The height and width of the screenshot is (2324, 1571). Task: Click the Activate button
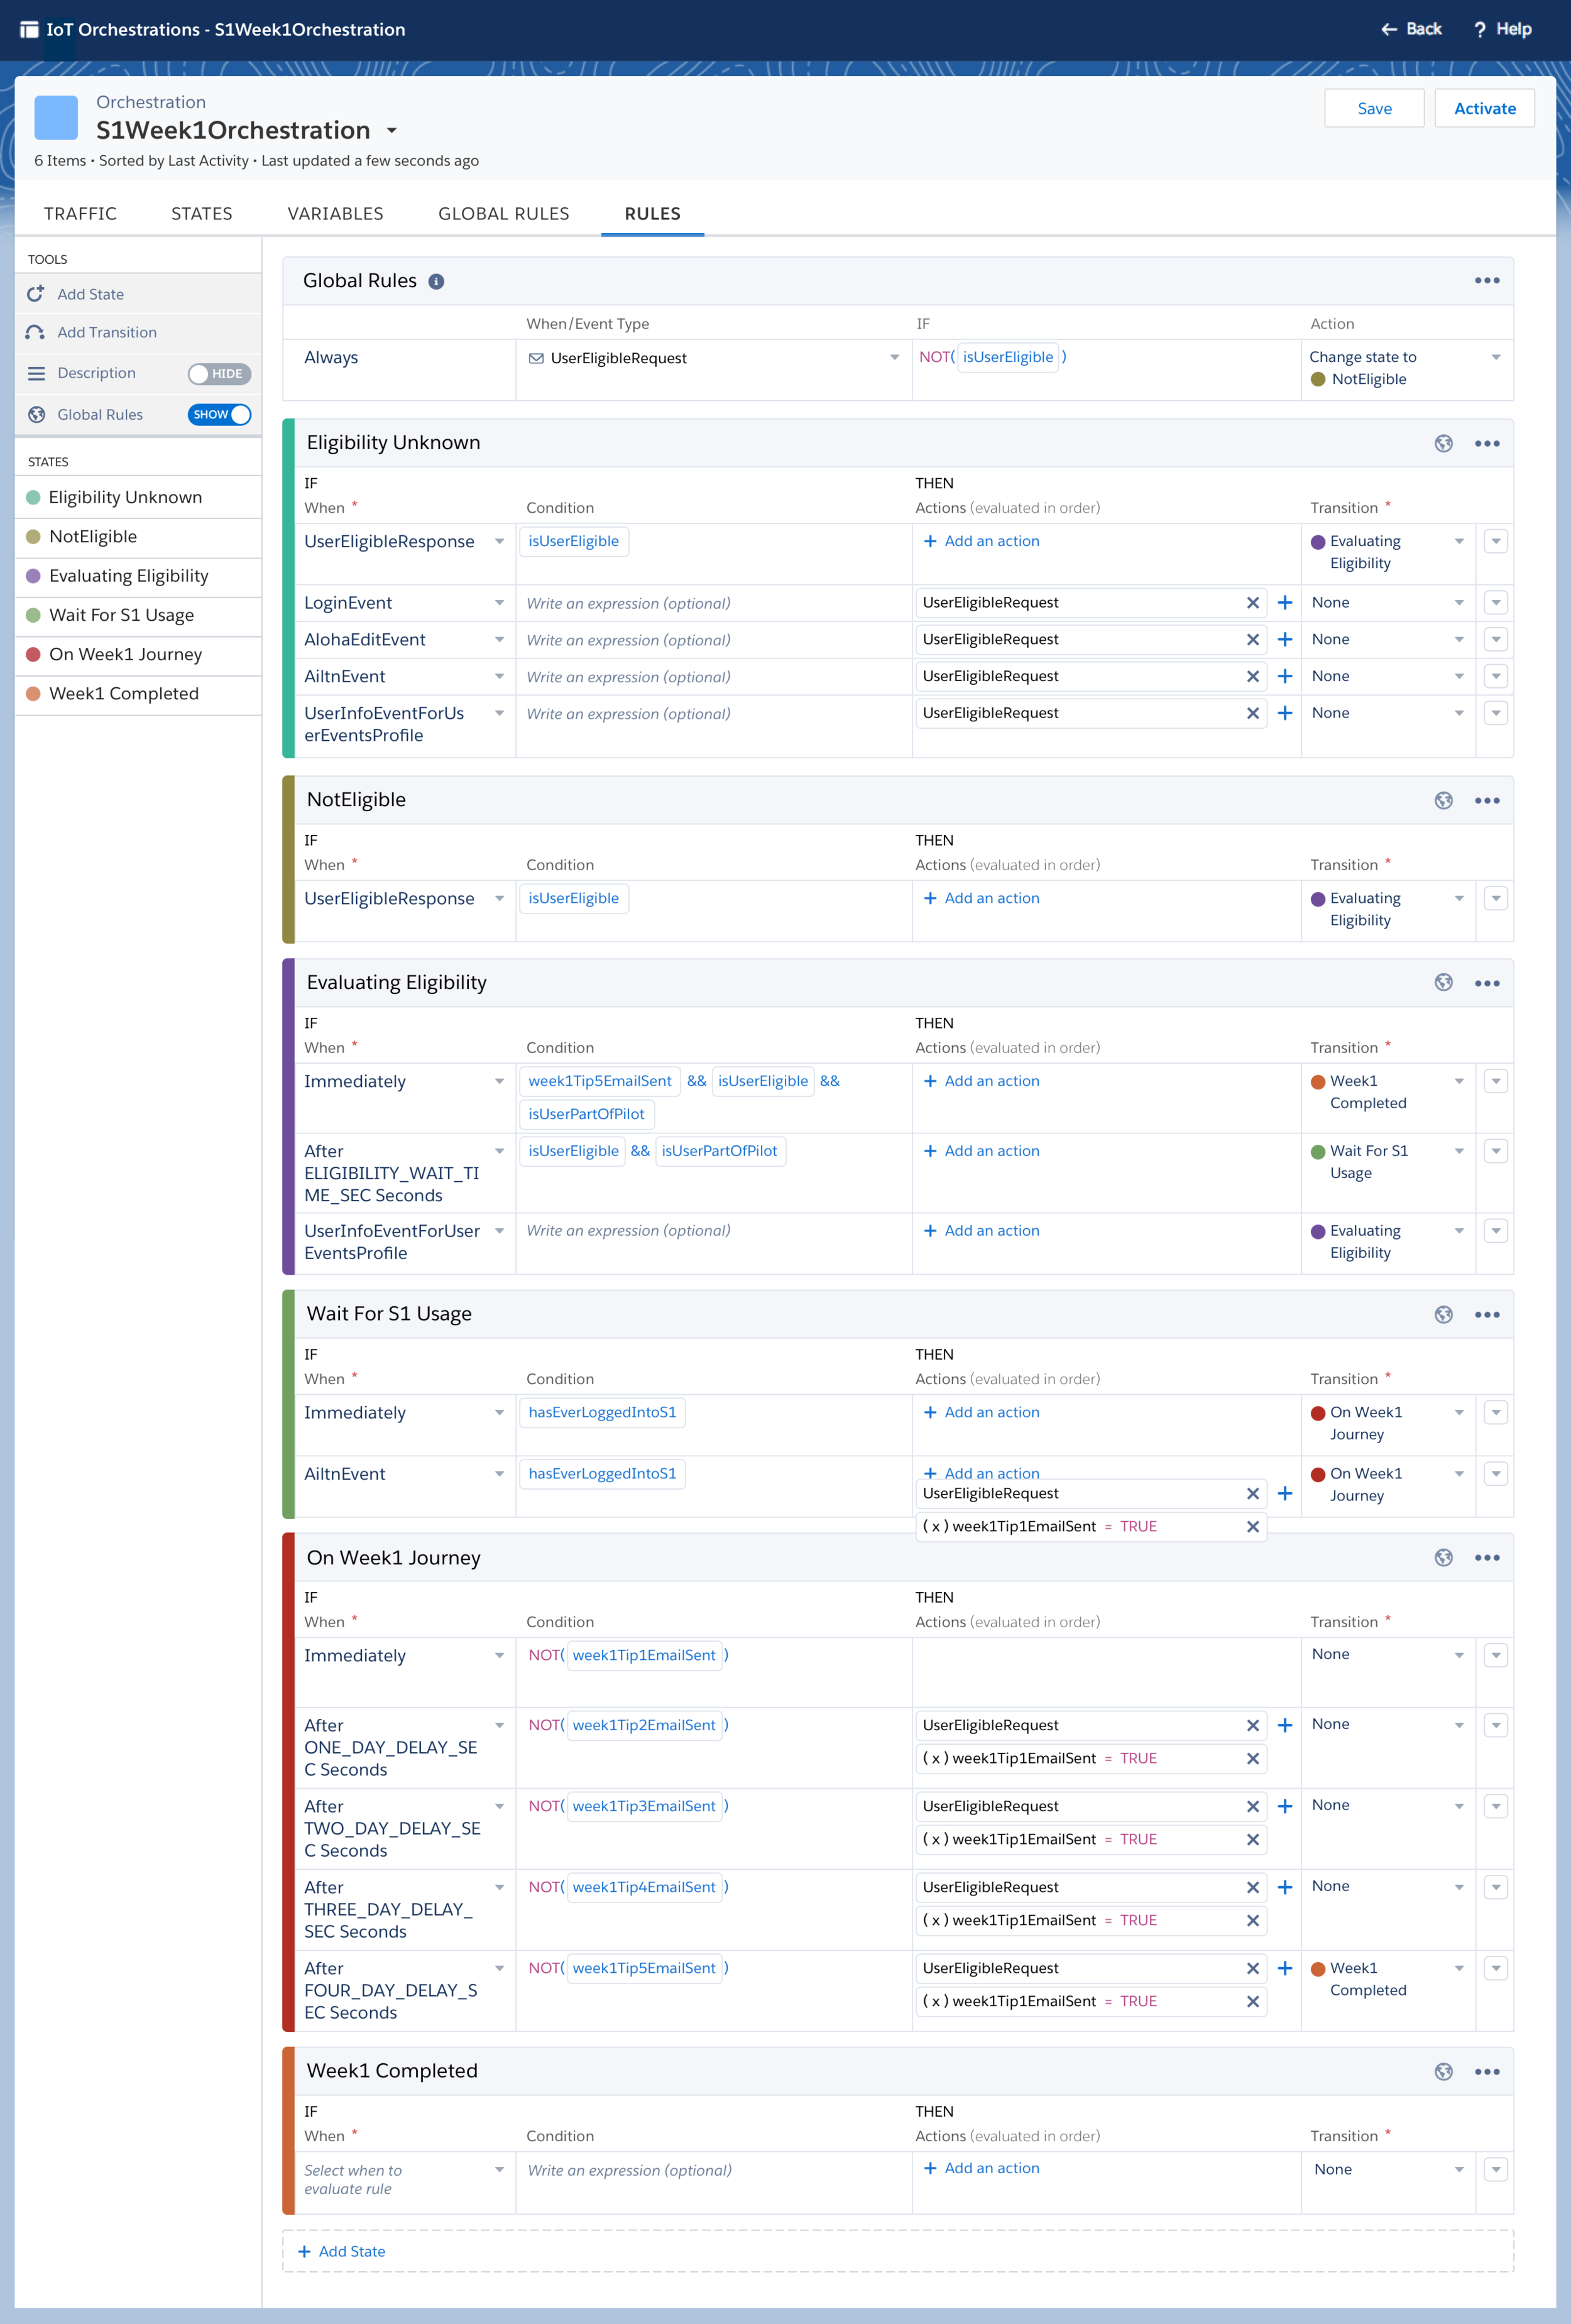click(x=1484, y=108)
